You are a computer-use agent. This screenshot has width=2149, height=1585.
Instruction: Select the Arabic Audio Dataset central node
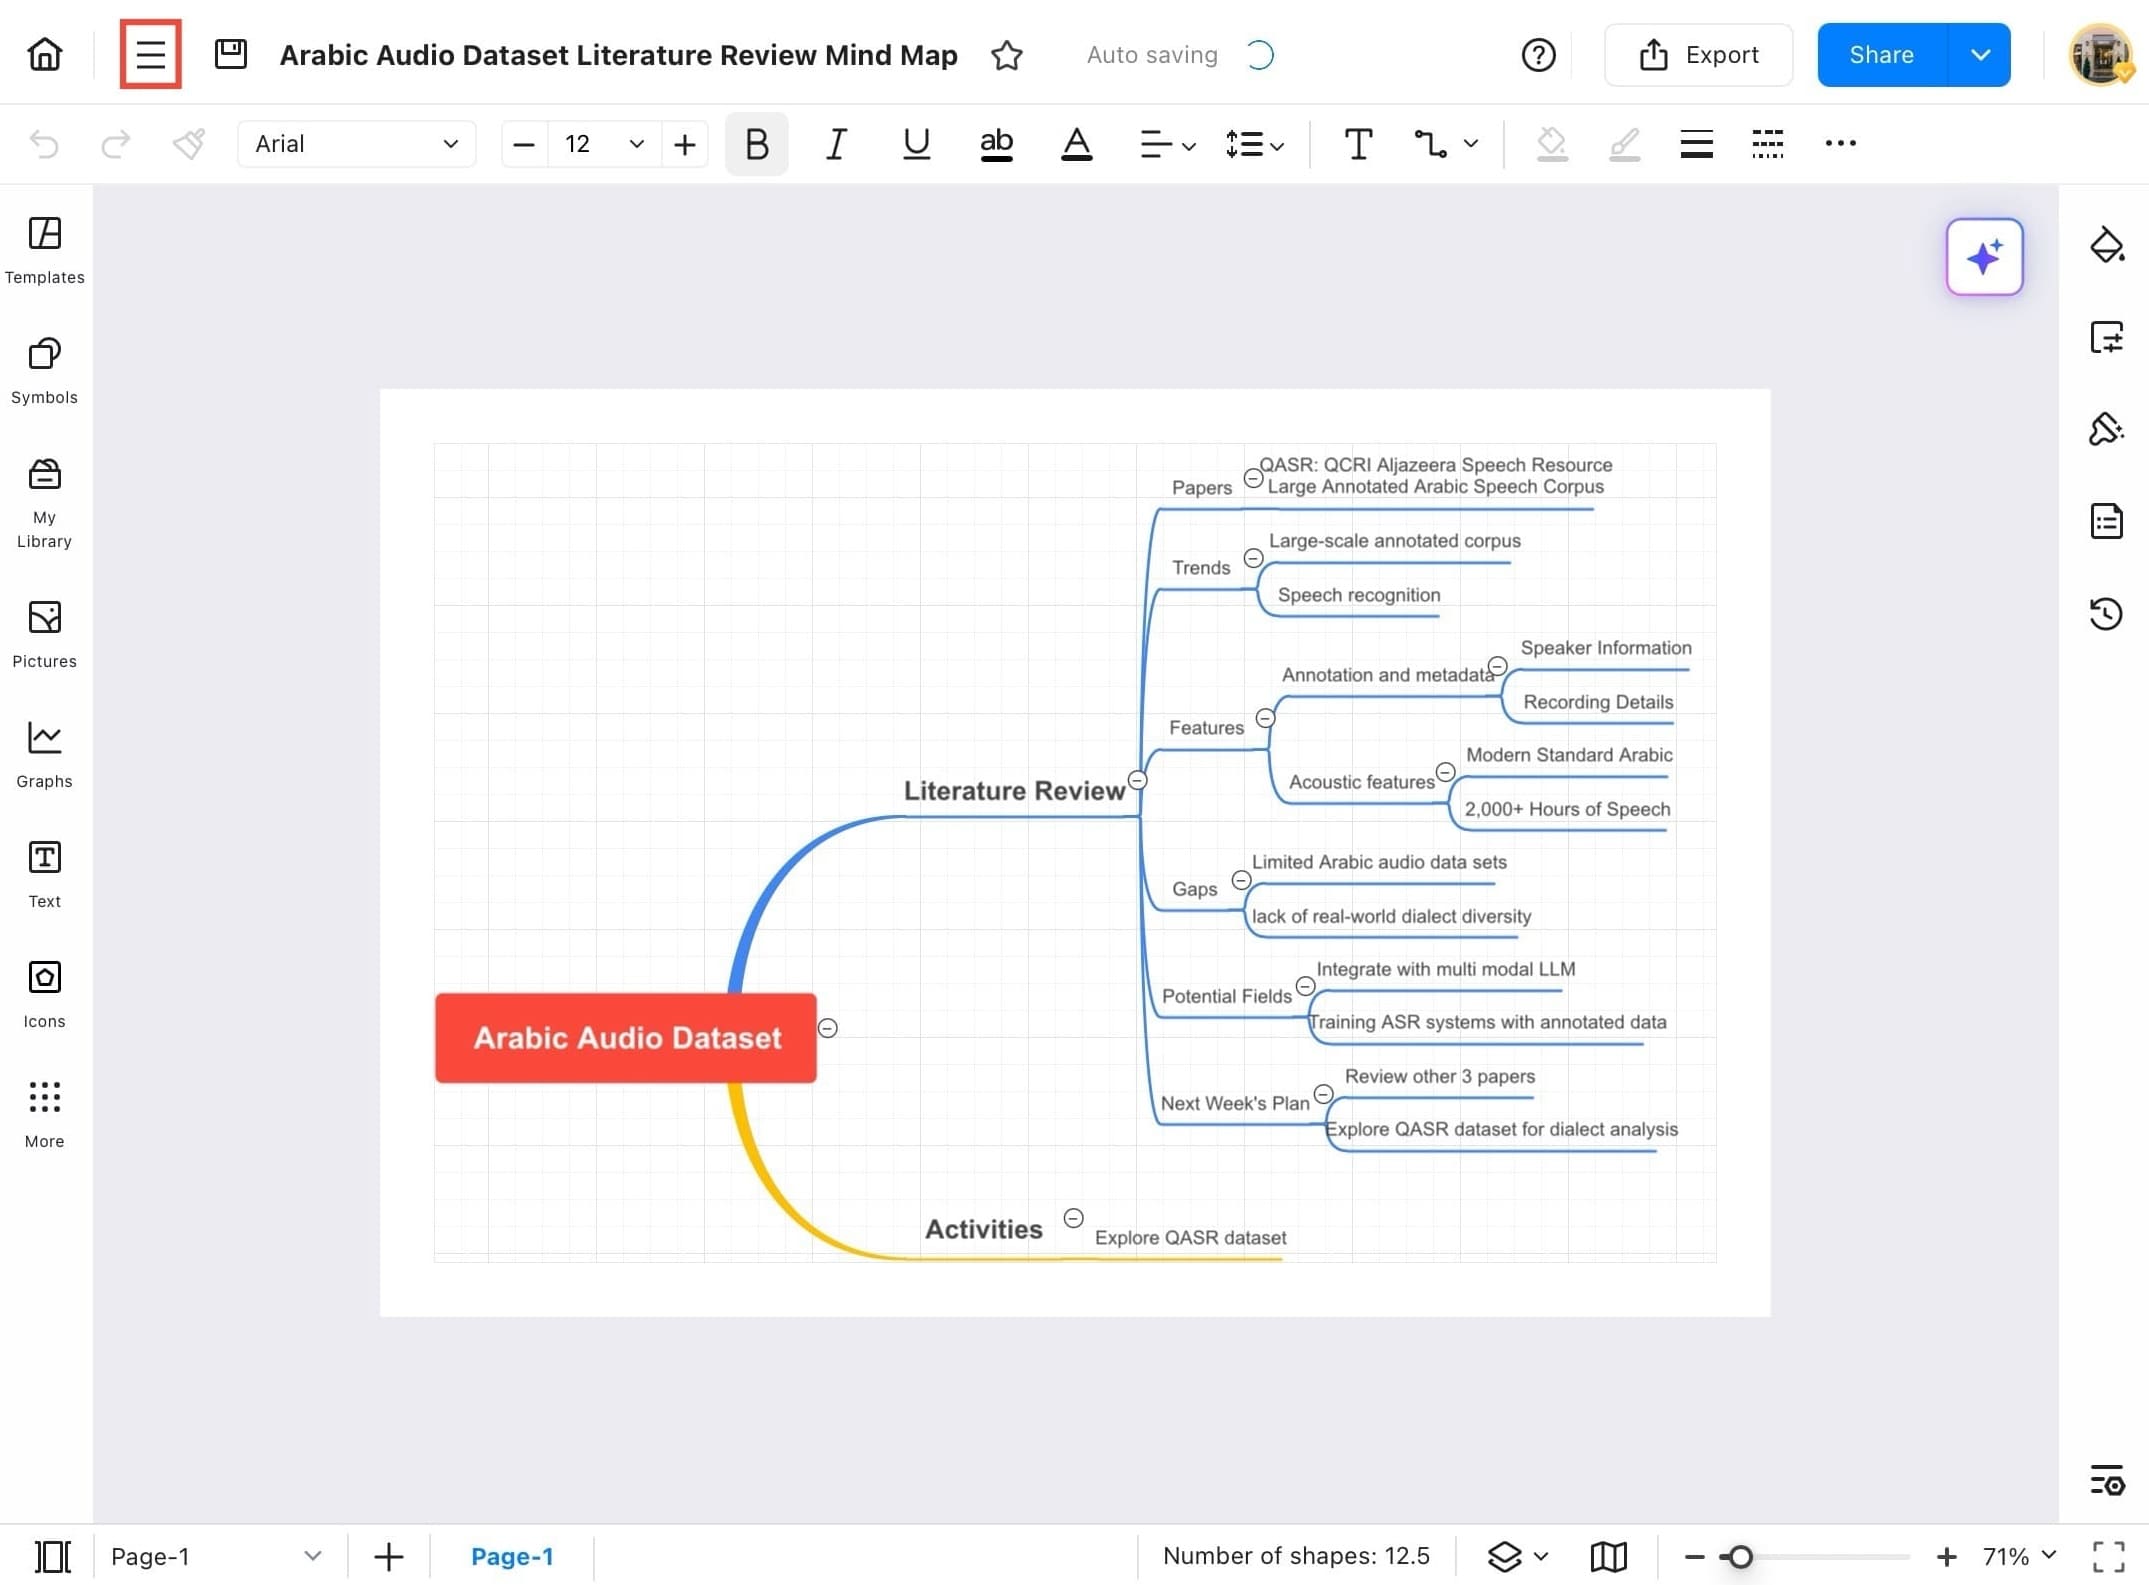pyautogui.click(x=625, y=1037)
